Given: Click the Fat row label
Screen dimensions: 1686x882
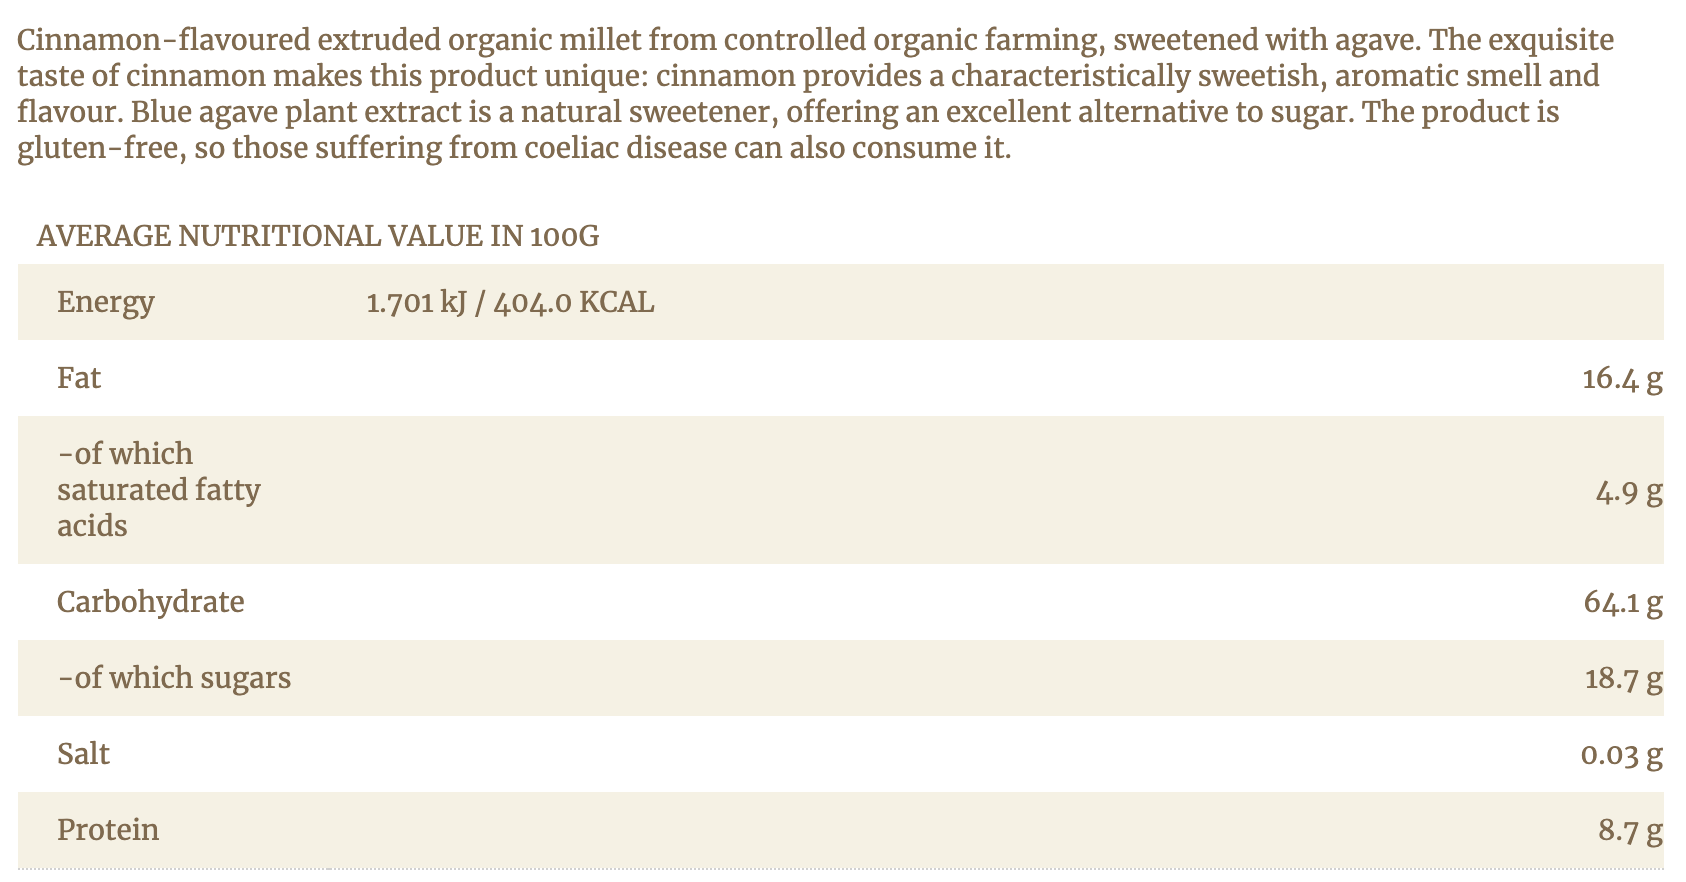Looking at the screenshot, I should coord(79,378).
